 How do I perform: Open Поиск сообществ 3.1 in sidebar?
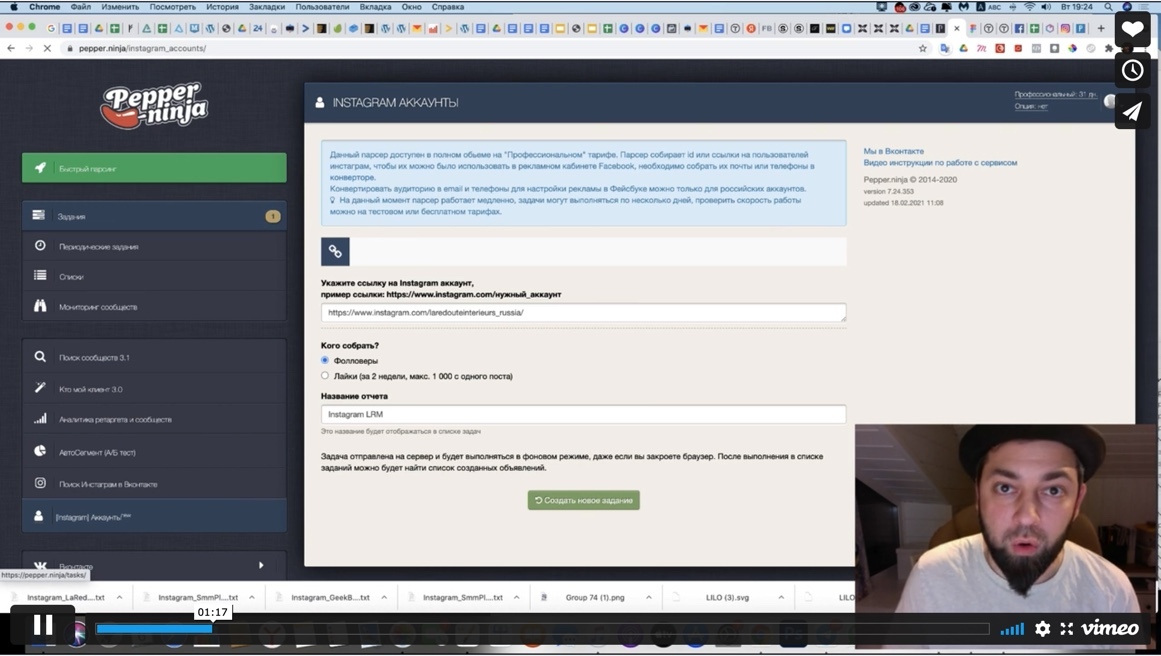tap(154, 357)
